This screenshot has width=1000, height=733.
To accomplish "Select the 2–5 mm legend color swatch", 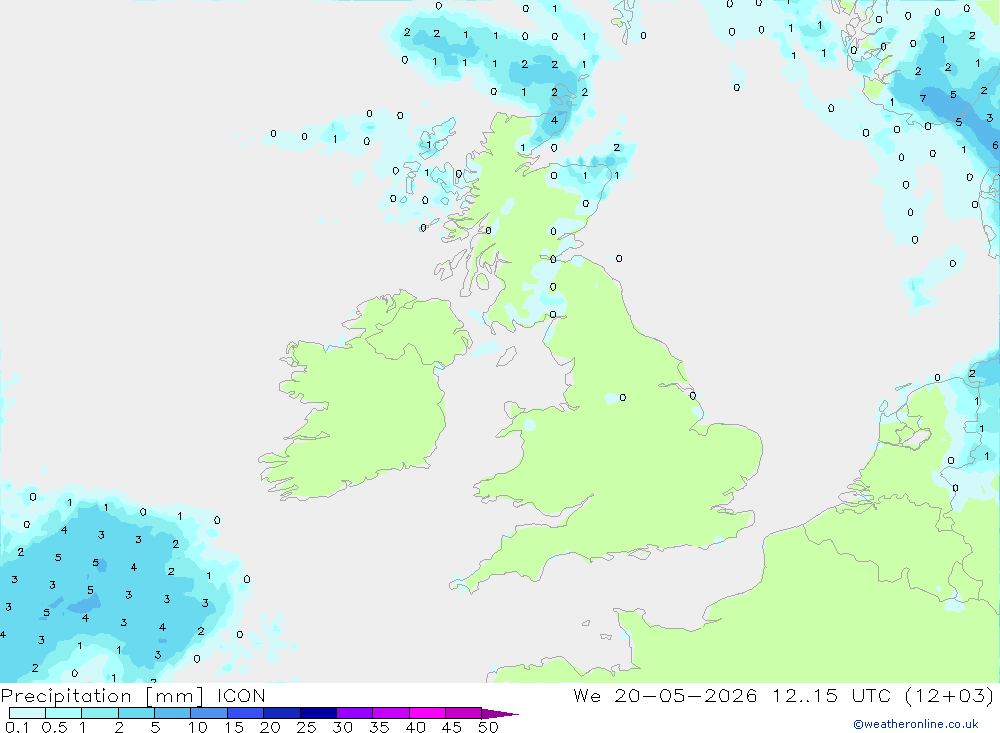I will tap(136, 713).
